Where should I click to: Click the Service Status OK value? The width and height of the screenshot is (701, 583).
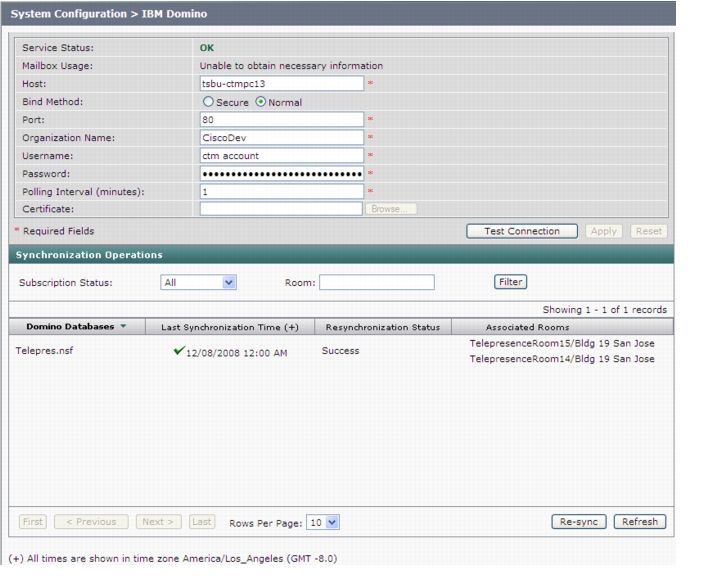coord(207,48)
